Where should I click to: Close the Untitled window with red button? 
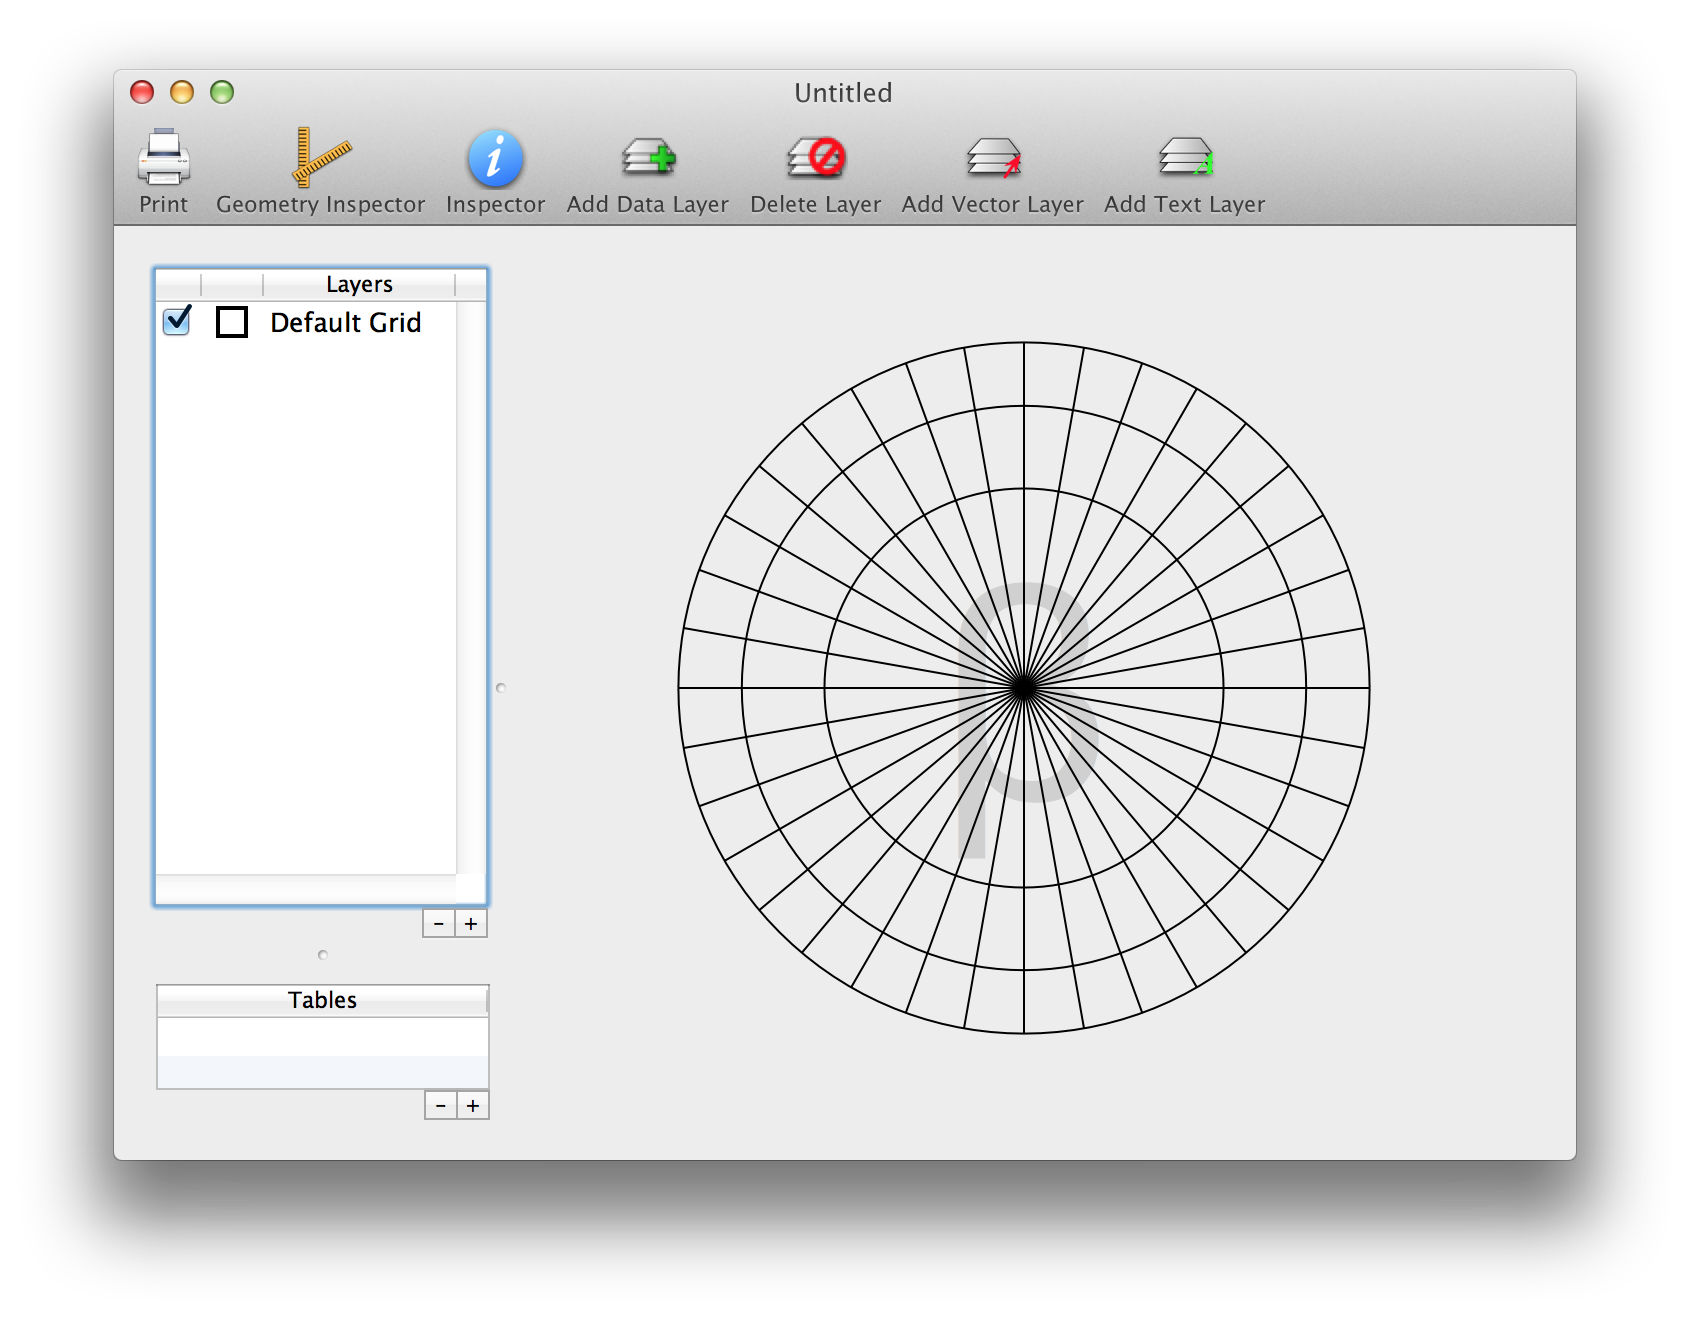[x=142, y=92]
